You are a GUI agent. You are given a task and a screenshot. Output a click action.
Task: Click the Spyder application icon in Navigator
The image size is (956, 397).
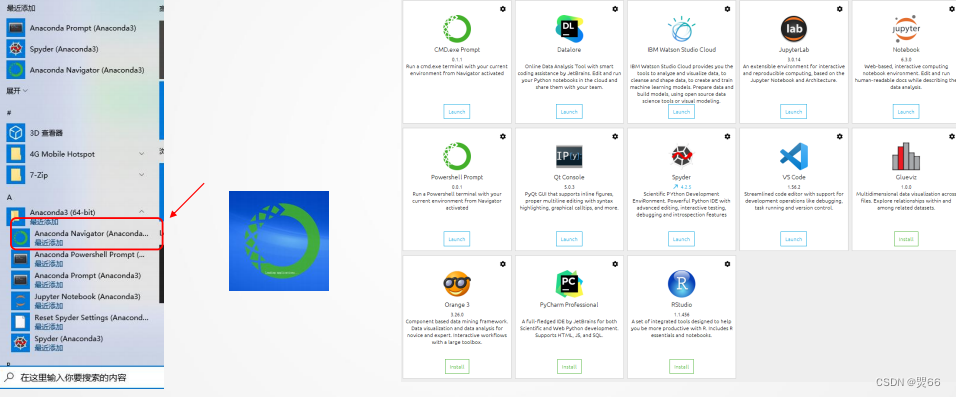(681, 157)
